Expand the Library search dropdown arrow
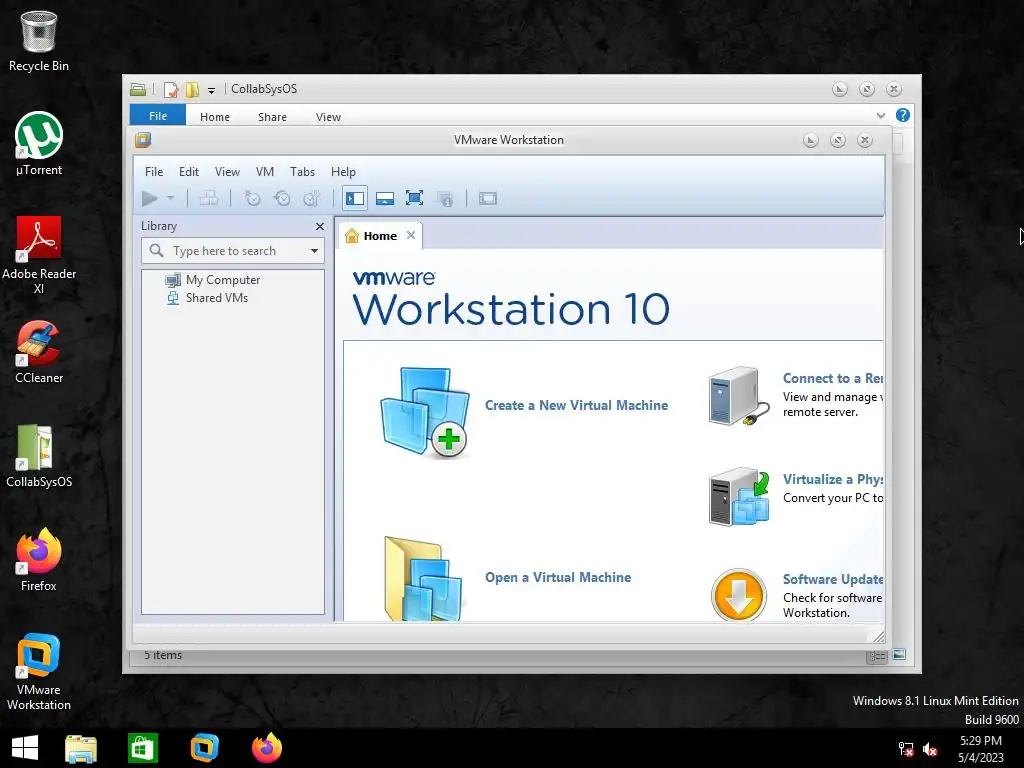 (x=314, y=251)
